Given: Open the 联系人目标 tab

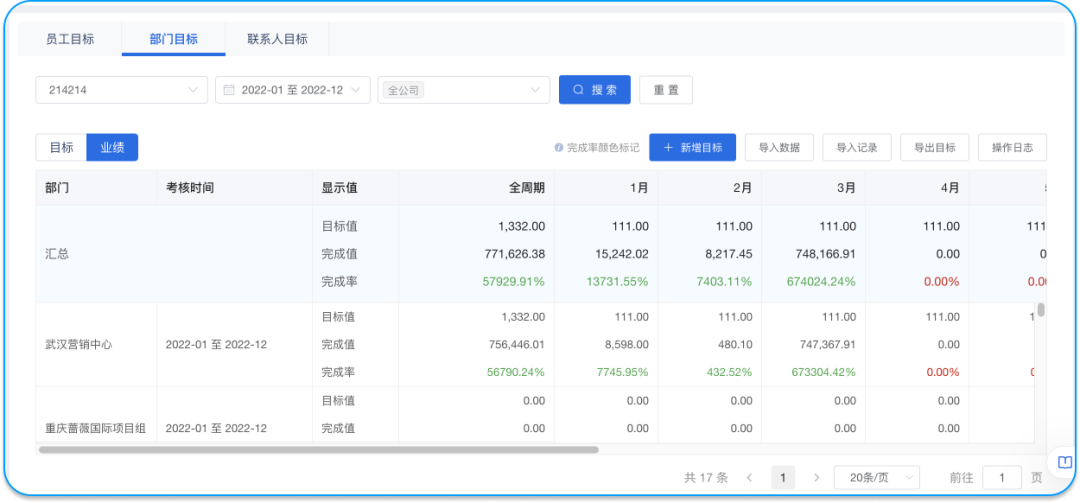Looking at the screenshot, I should coord(277,39).
